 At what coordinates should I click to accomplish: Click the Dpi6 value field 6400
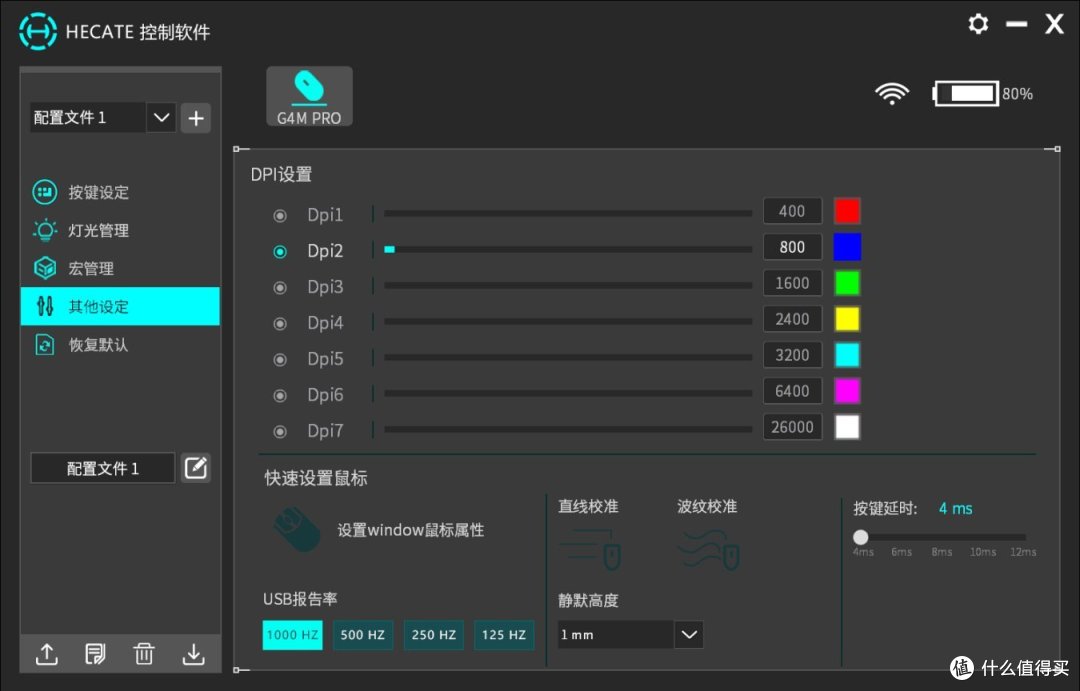click(x=792, y=391)
